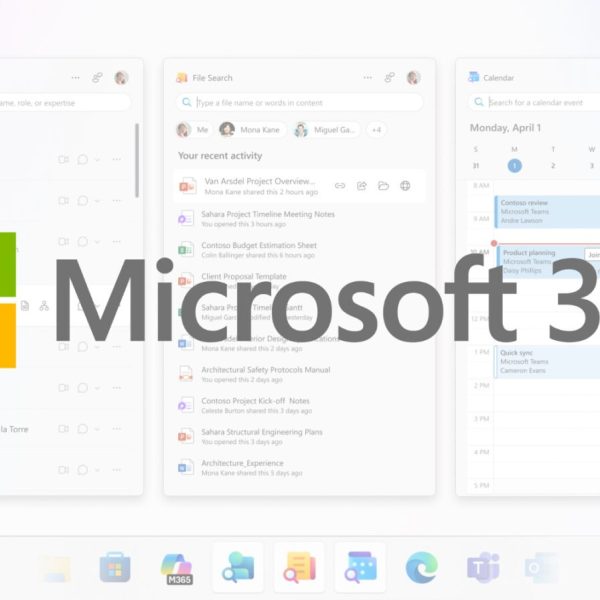Join the Product planning meeting

[x=591, y=255]
